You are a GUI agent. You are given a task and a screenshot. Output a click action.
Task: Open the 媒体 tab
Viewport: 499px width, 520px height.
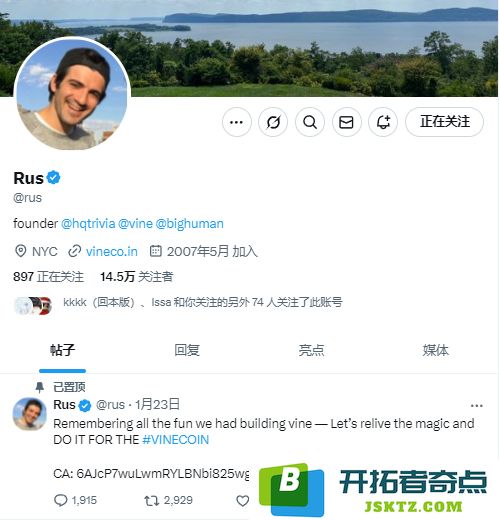click(x=436, y=350)
